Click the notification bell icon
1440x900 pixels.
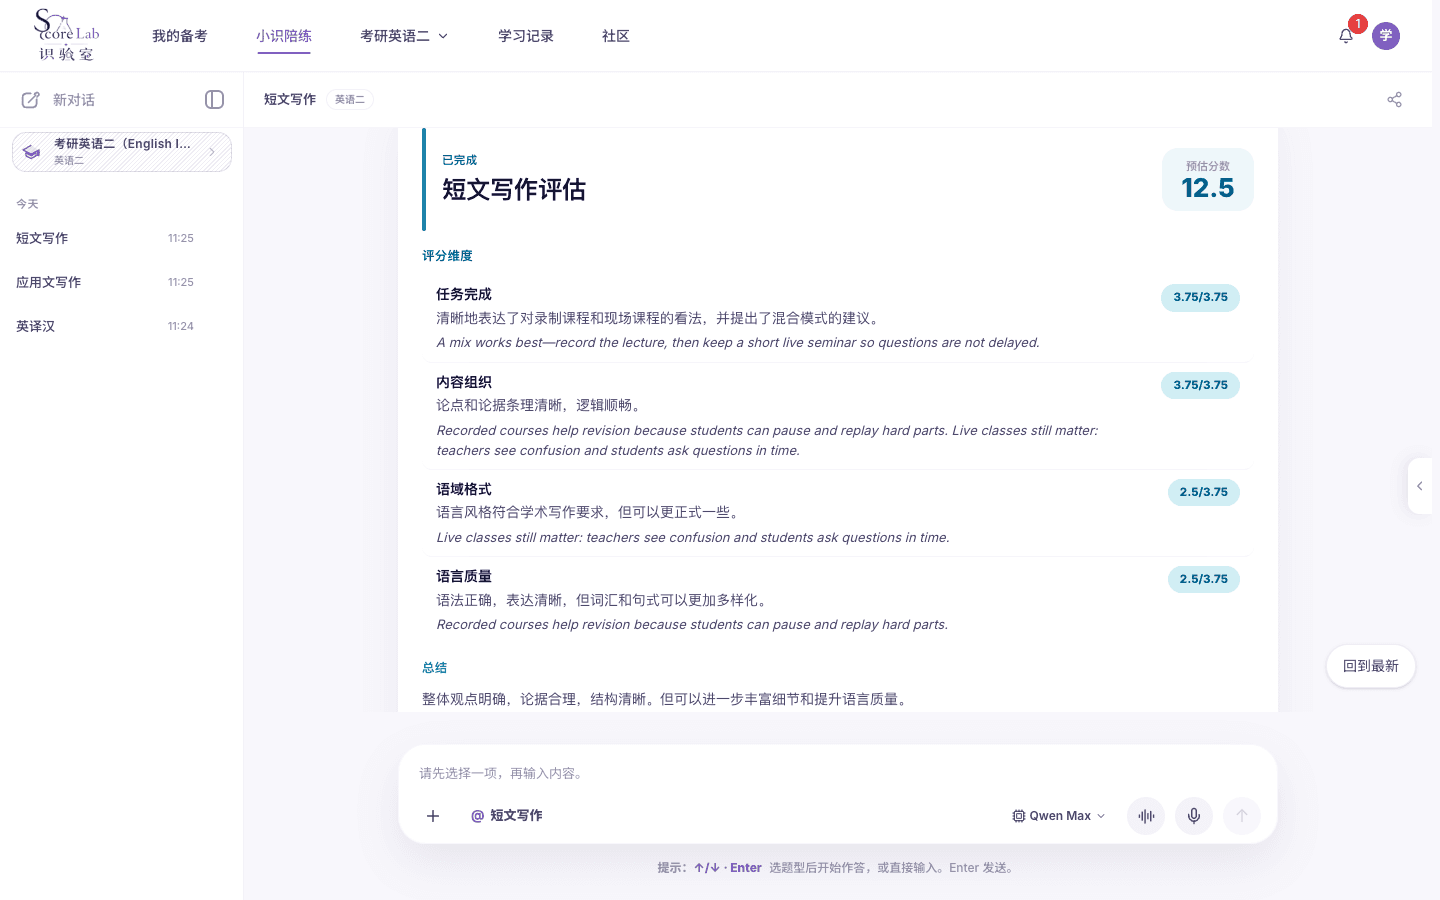pos(1346,36)
